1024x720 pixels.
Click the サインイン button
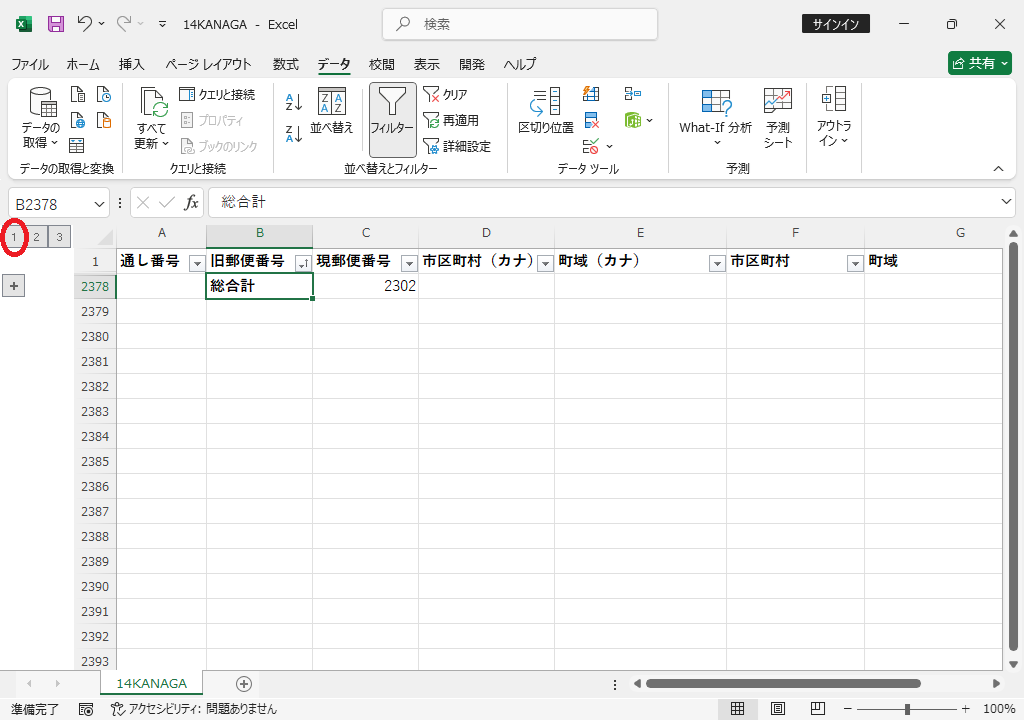point(835,24)
